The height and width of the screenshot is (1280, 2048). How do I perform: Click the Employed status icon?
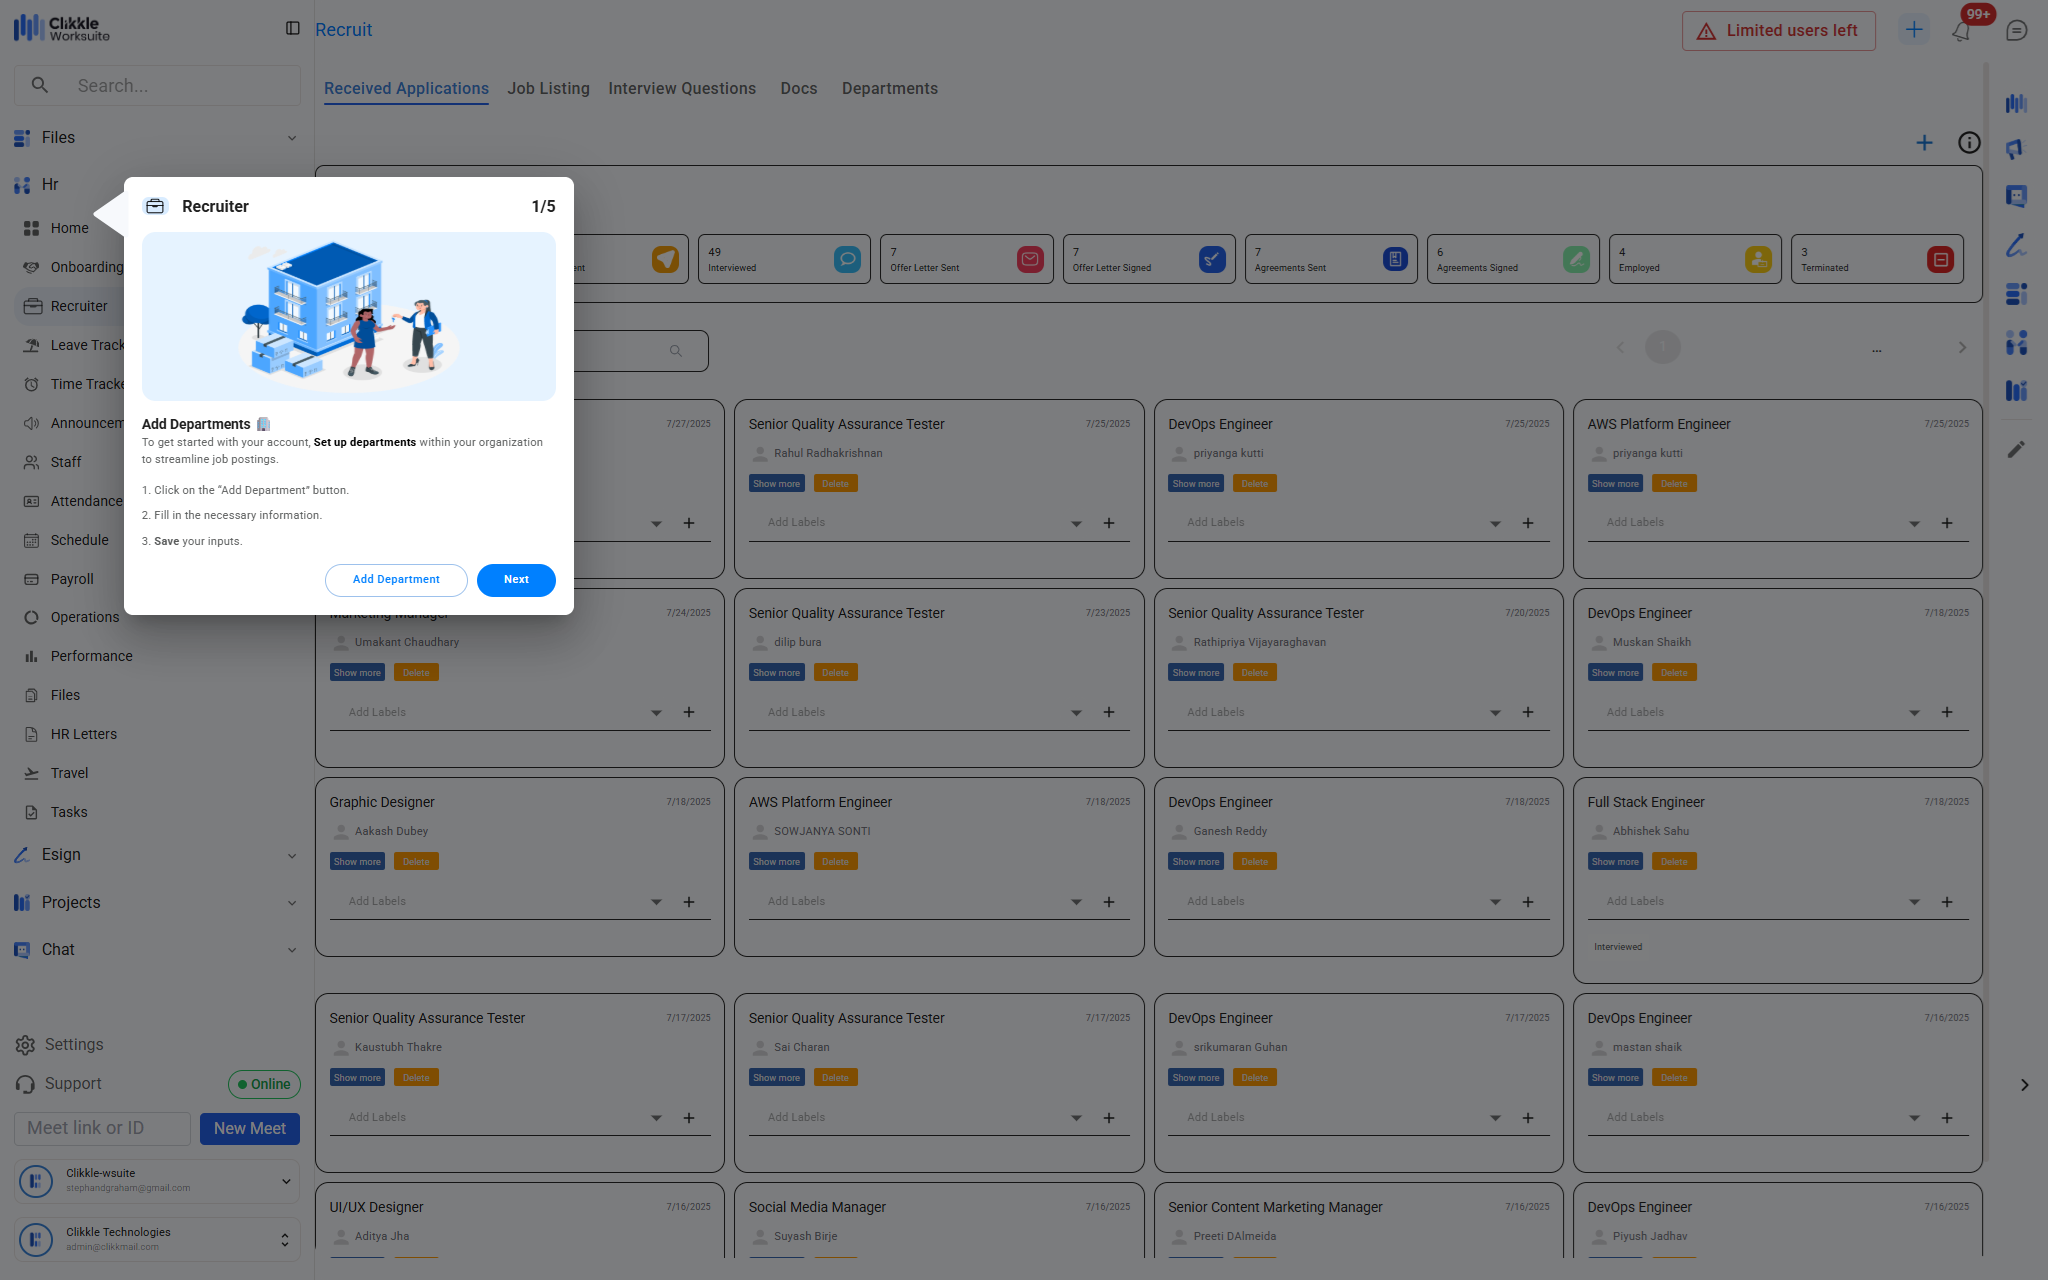(x=1757, y=260)
